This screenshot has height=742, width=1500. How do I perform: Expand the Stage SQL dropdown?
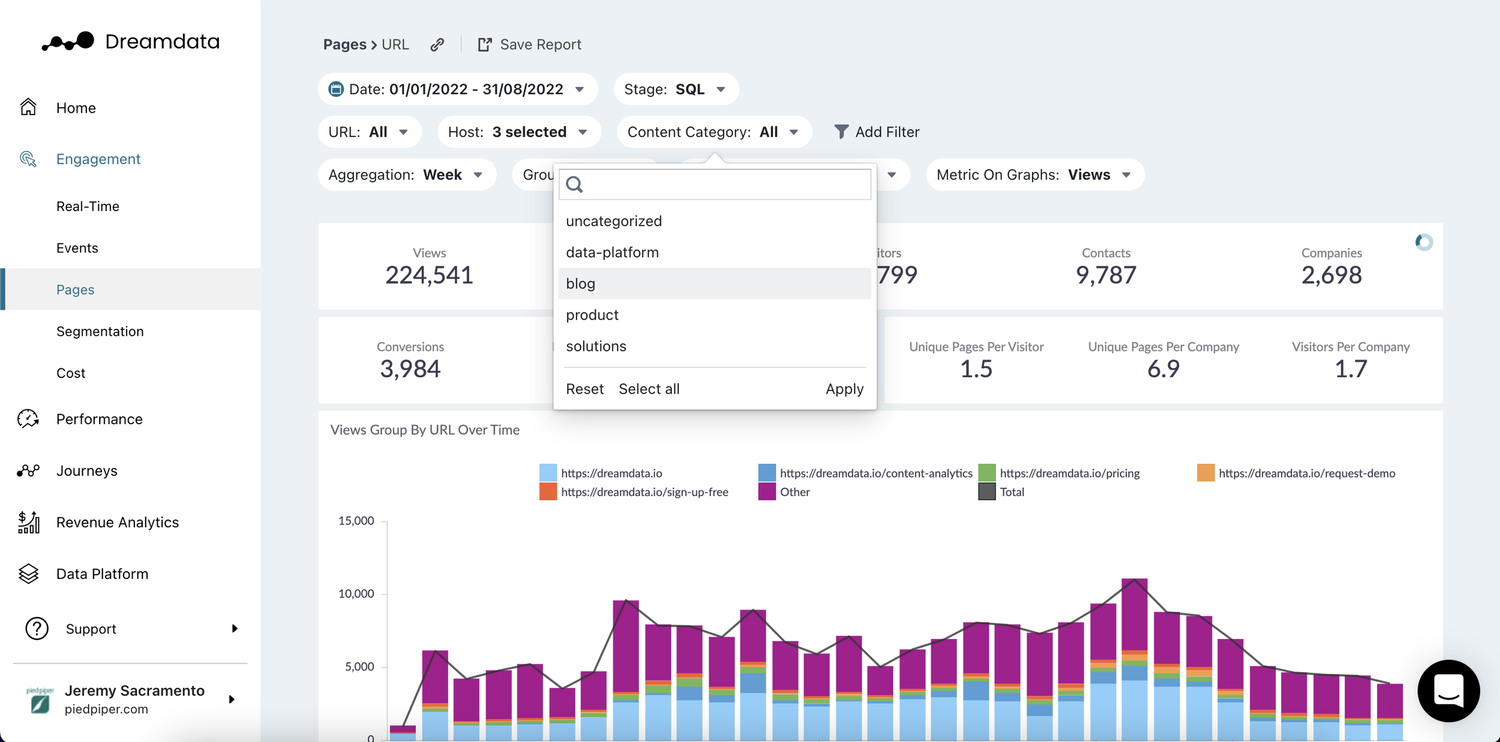[x=676, y=88]
